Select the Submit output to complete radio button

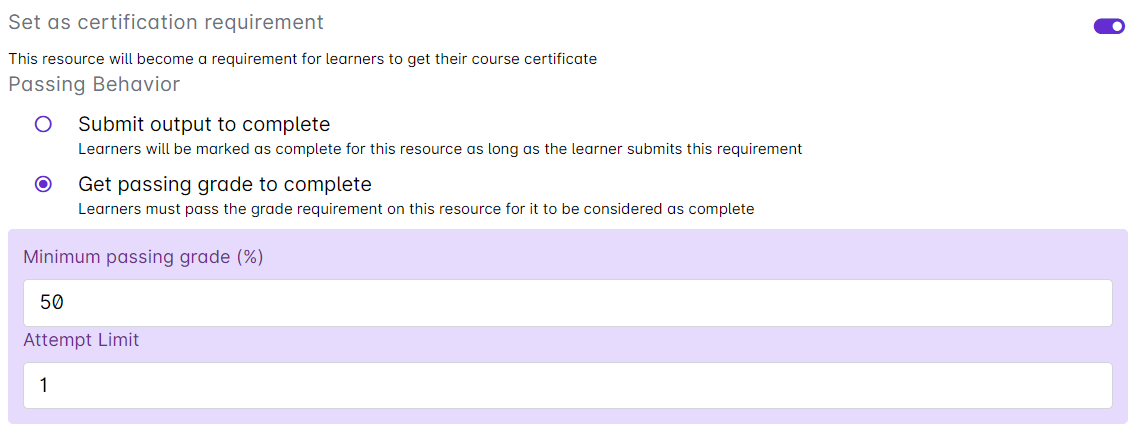pyautogui.click(x=43, y=125)
